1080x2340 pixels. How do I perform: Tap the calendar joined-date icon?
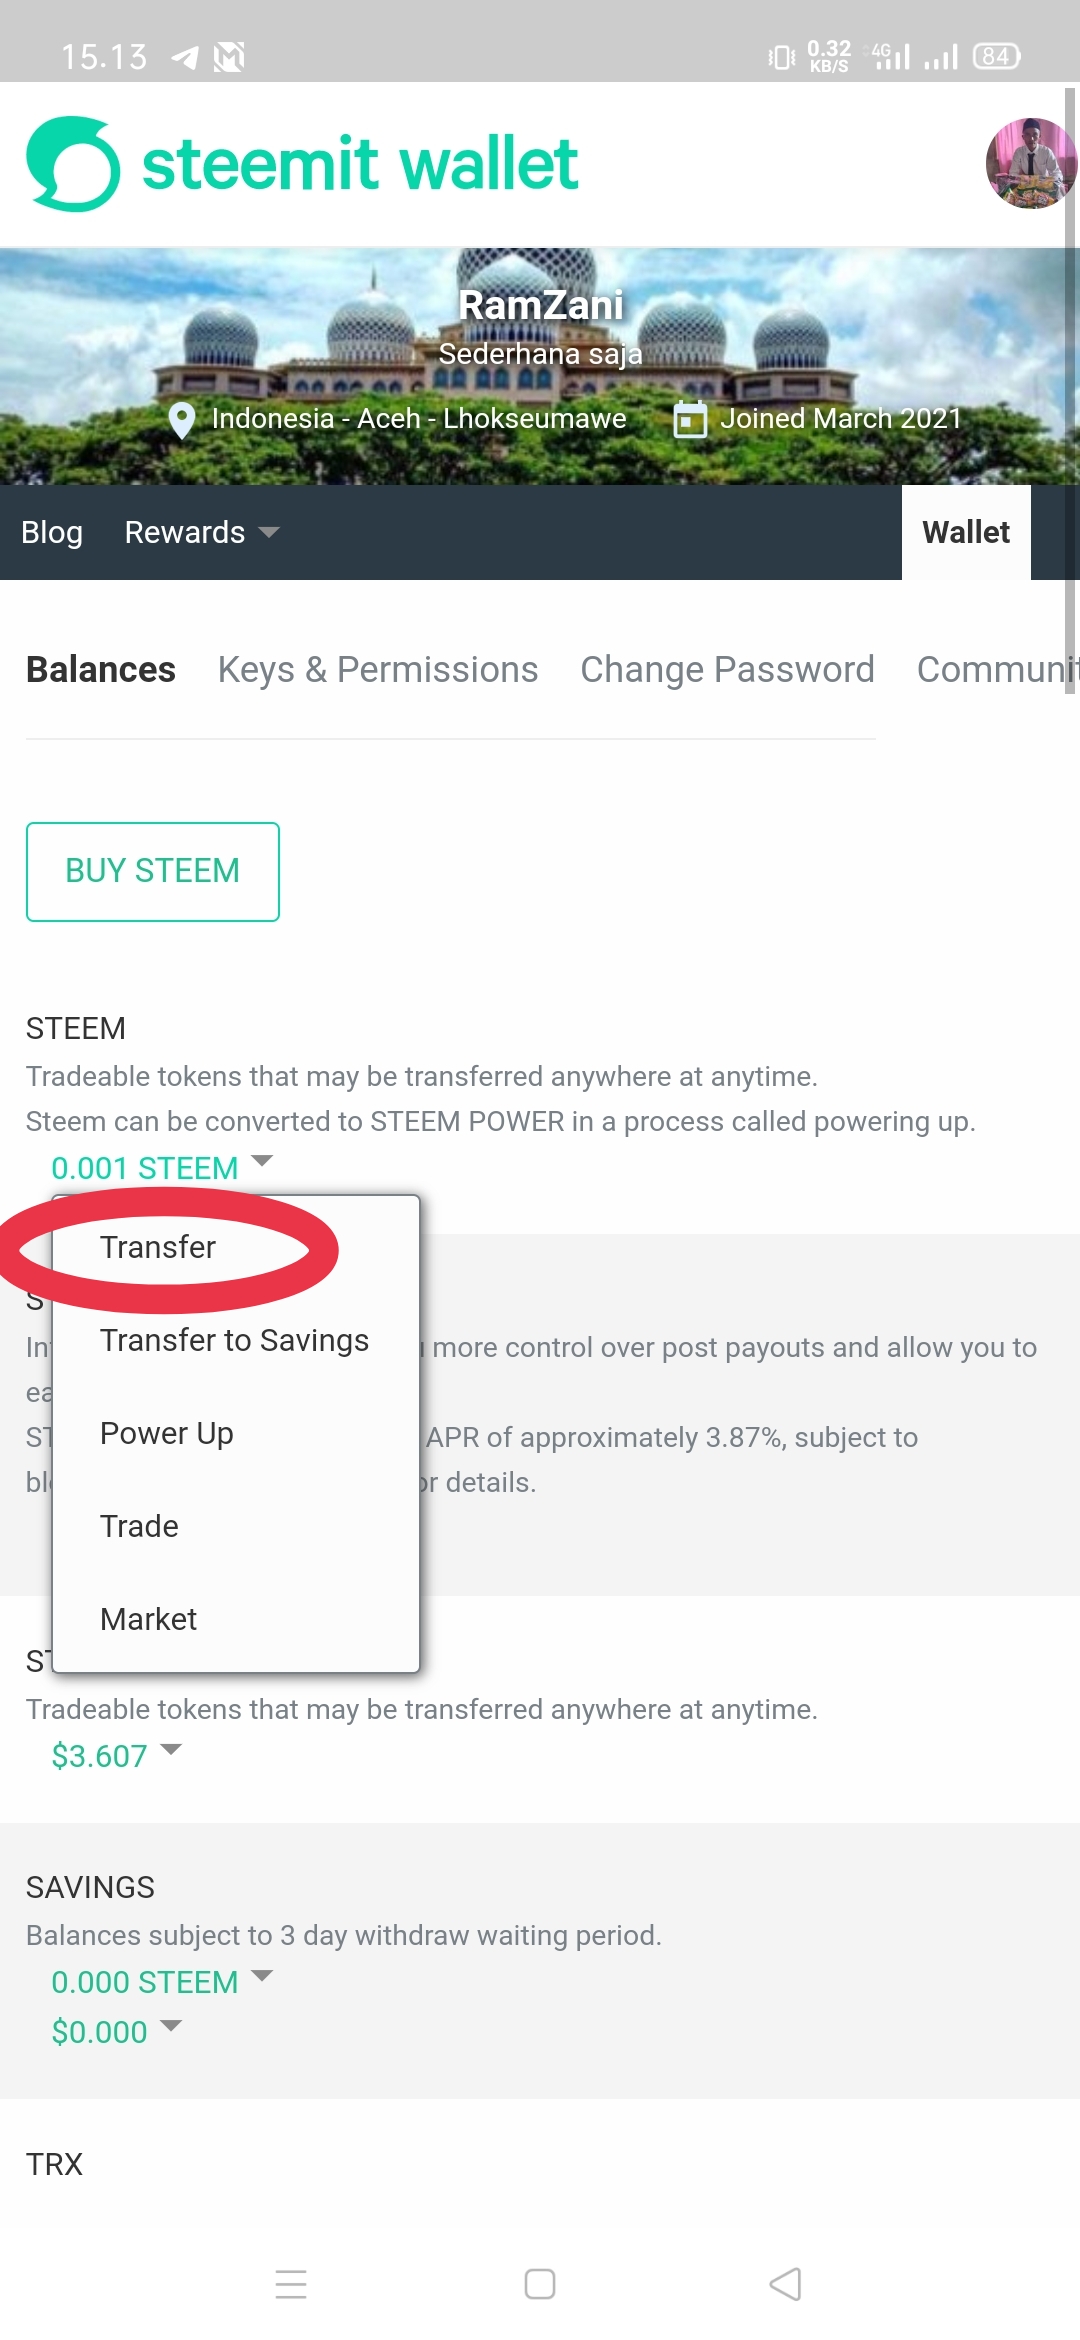(690, 420)
